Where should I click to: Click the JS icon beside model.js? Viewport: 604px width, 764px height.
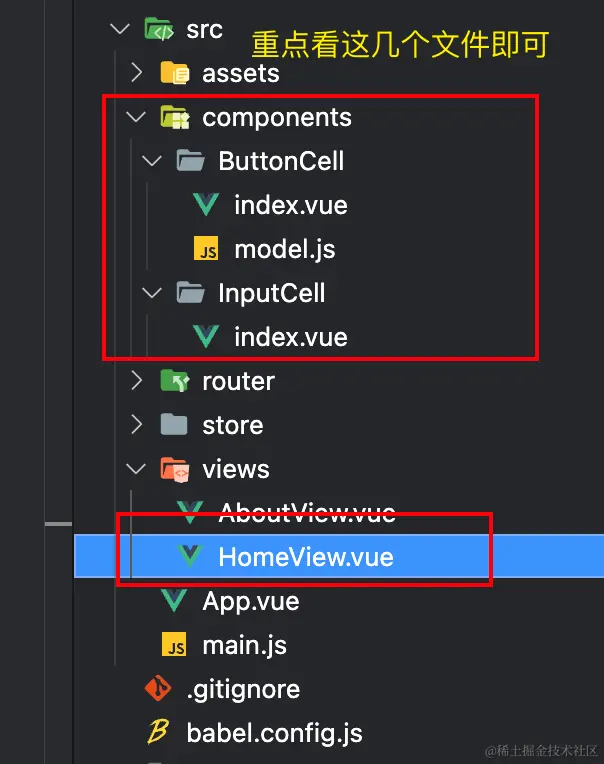[x=207, y=250]
